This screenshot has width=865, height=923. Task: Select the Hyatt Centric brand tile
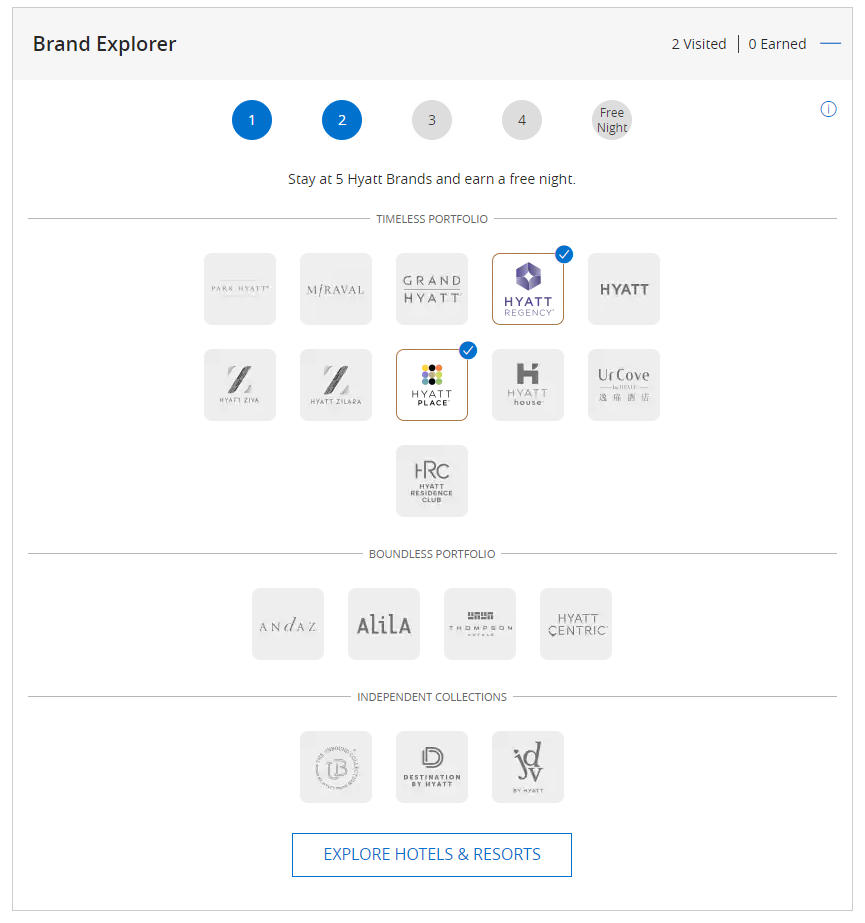coord(576,624)
